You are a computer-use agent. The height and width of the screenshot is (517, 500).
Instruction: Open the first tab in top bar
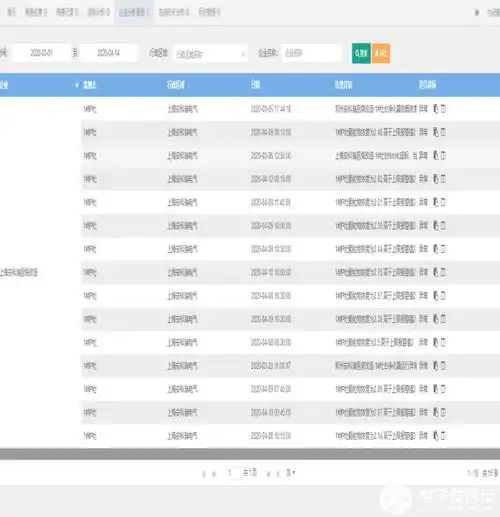pos(12,12)
